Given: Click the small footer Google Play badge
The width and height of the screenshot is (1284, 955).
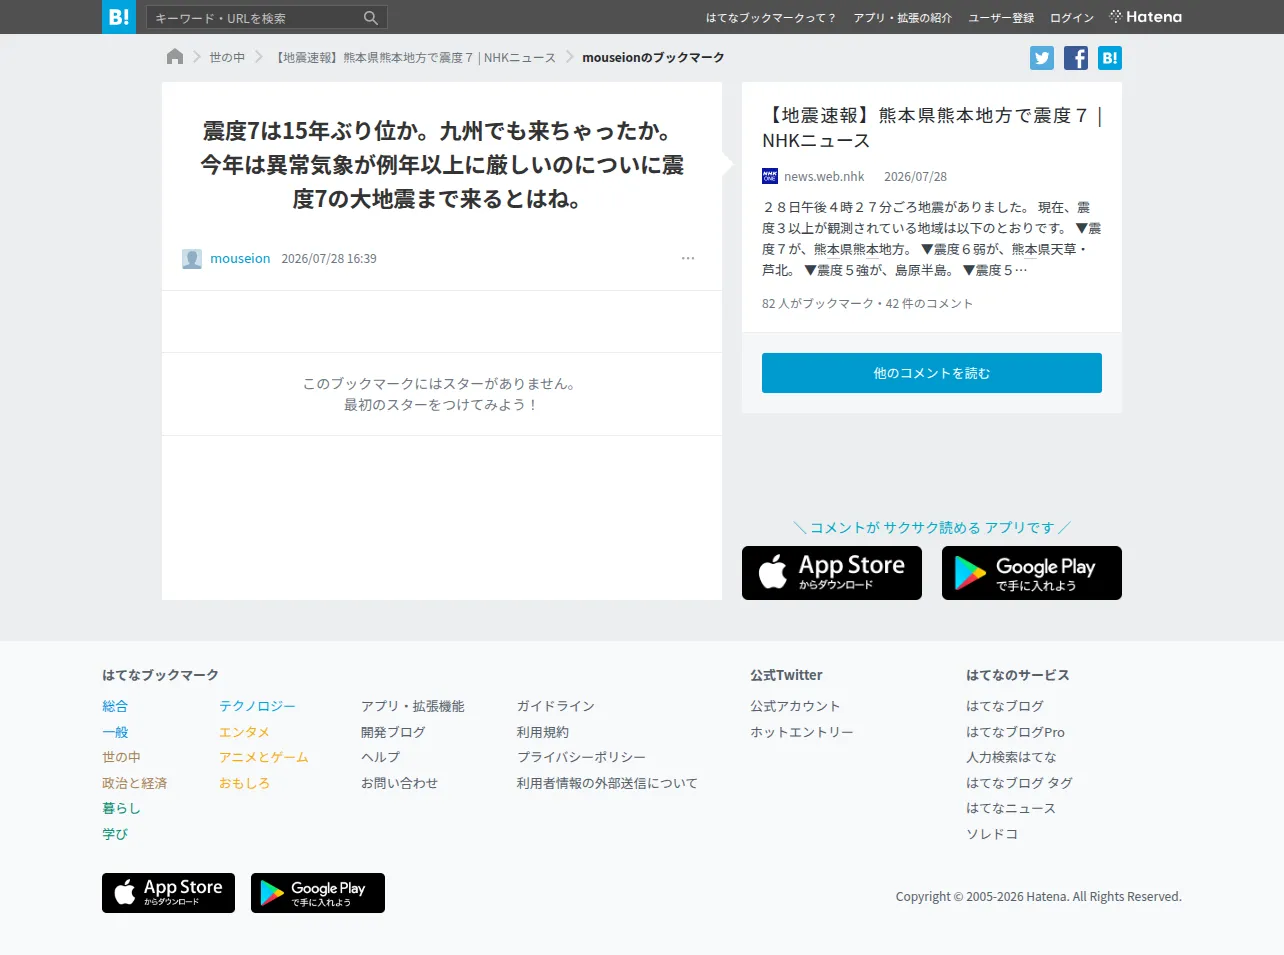Looking at the screenshot, I should (318, 893).
